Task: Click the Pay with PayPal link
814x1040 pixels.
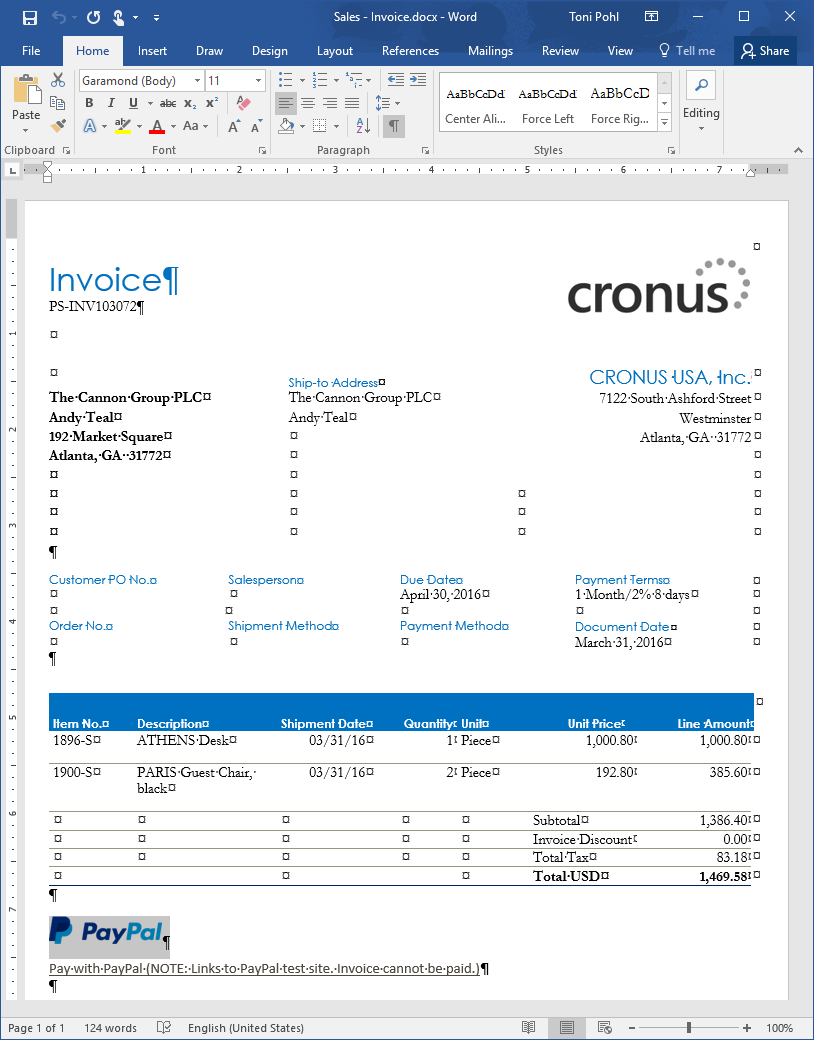Action: pos(264,969)
